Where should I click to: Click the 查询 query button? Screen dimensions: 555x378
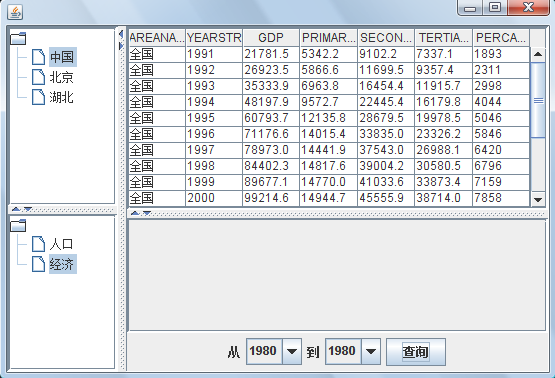click(x=416, y=351)
